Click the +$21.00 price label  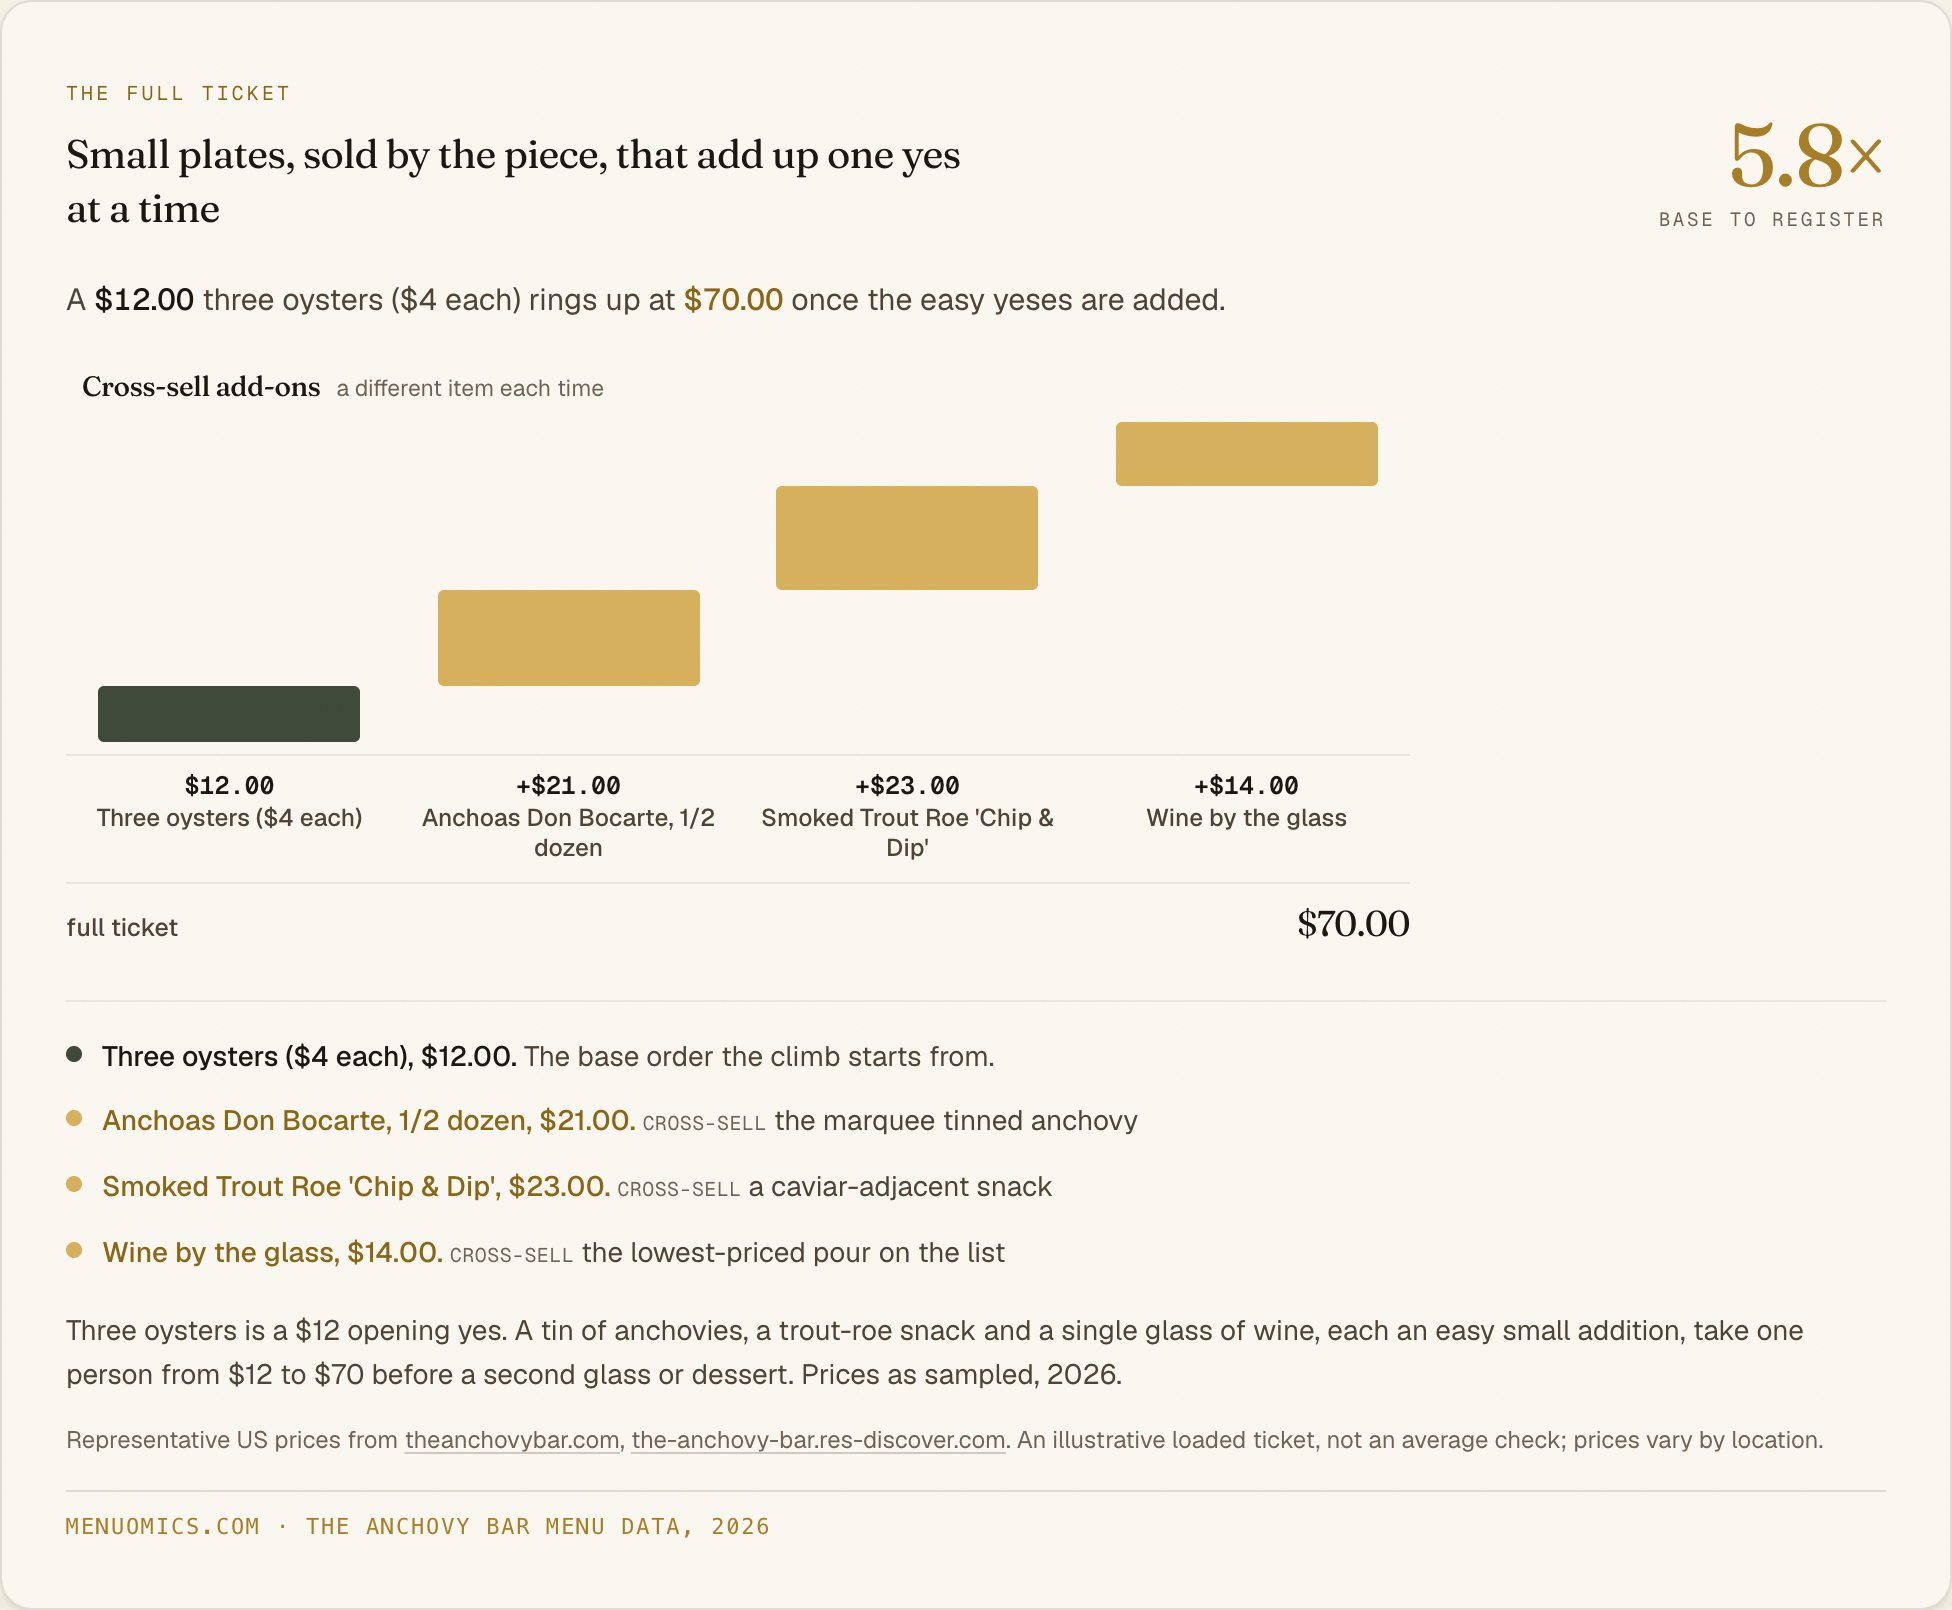[568, 786]
